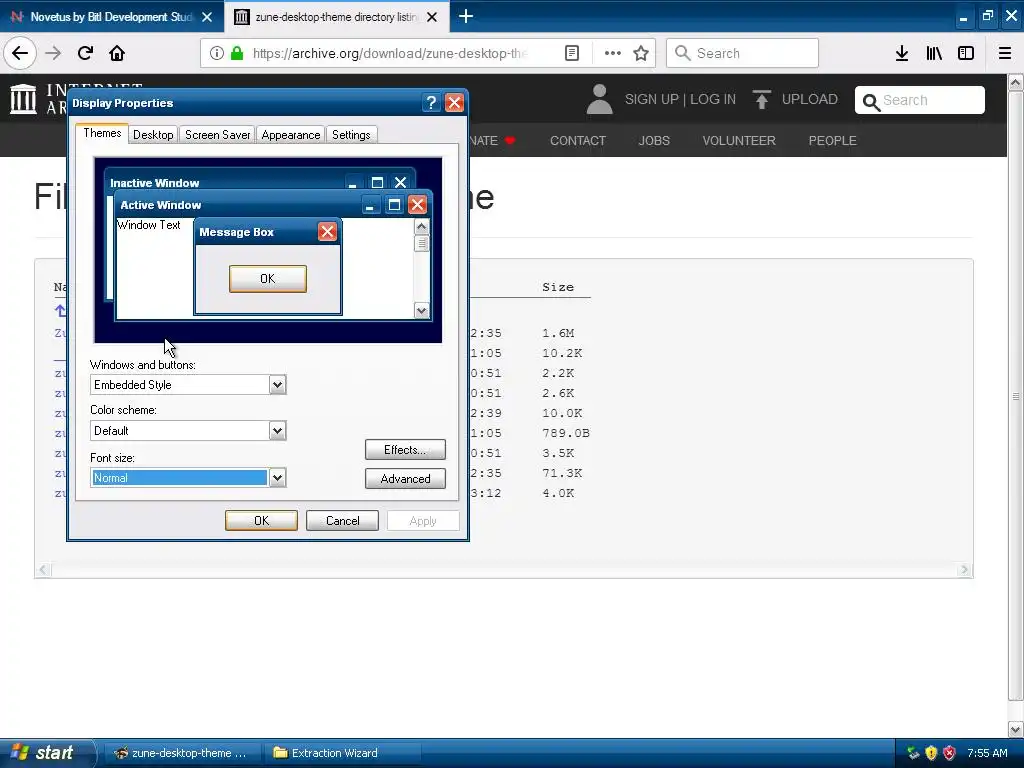Expand the Windows and buttons dropdown
The width and height of the screenshot is (1024, 768).
(278, 385)
